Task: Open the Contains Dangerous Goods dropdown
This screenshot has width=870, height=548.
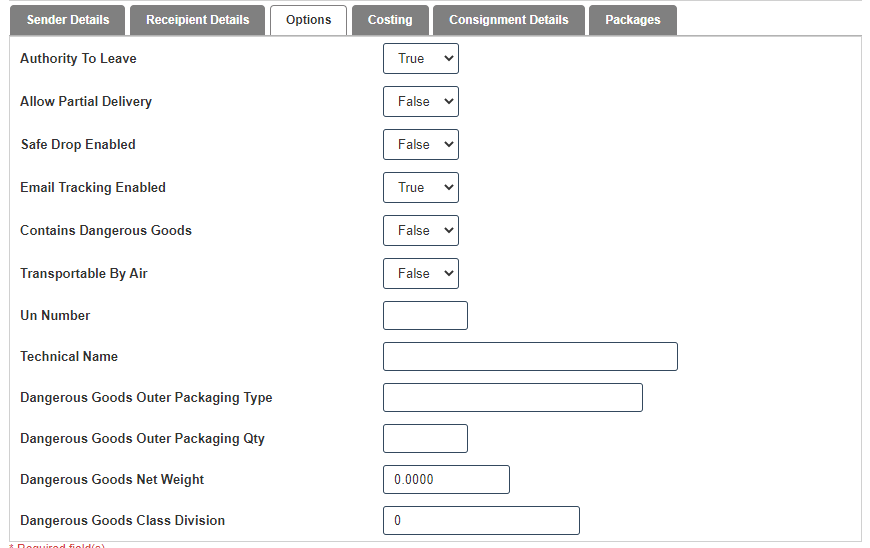Action: [420, 231]
